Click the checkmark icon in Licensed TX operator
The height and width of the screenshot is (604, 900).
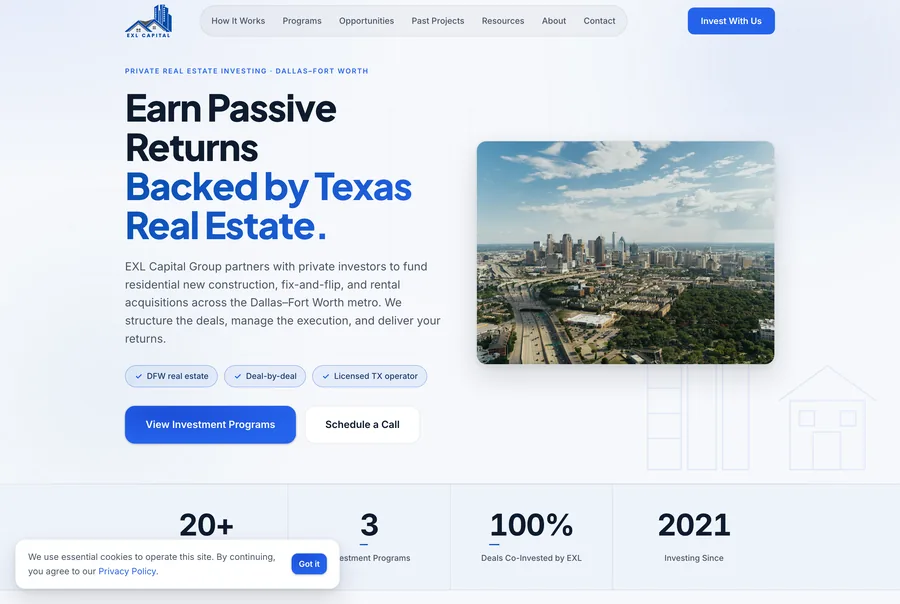(x=325, y=377)
